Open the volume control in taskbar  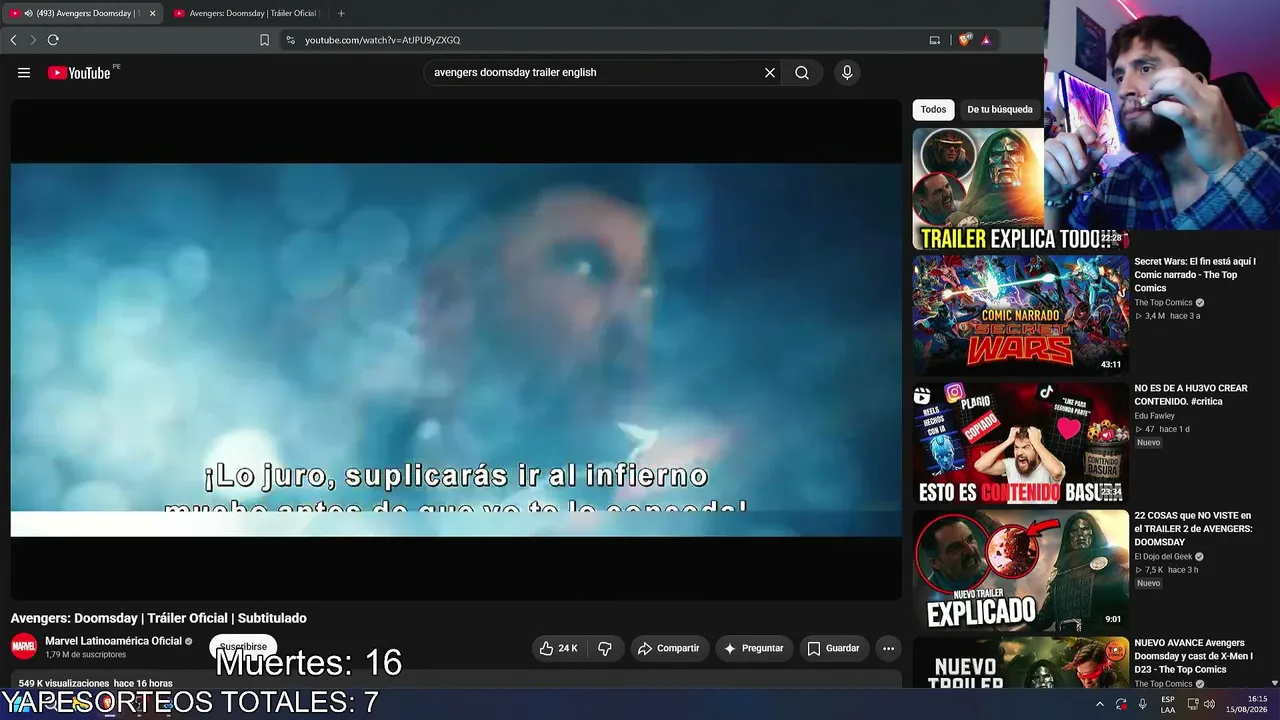pos(1209,704)
